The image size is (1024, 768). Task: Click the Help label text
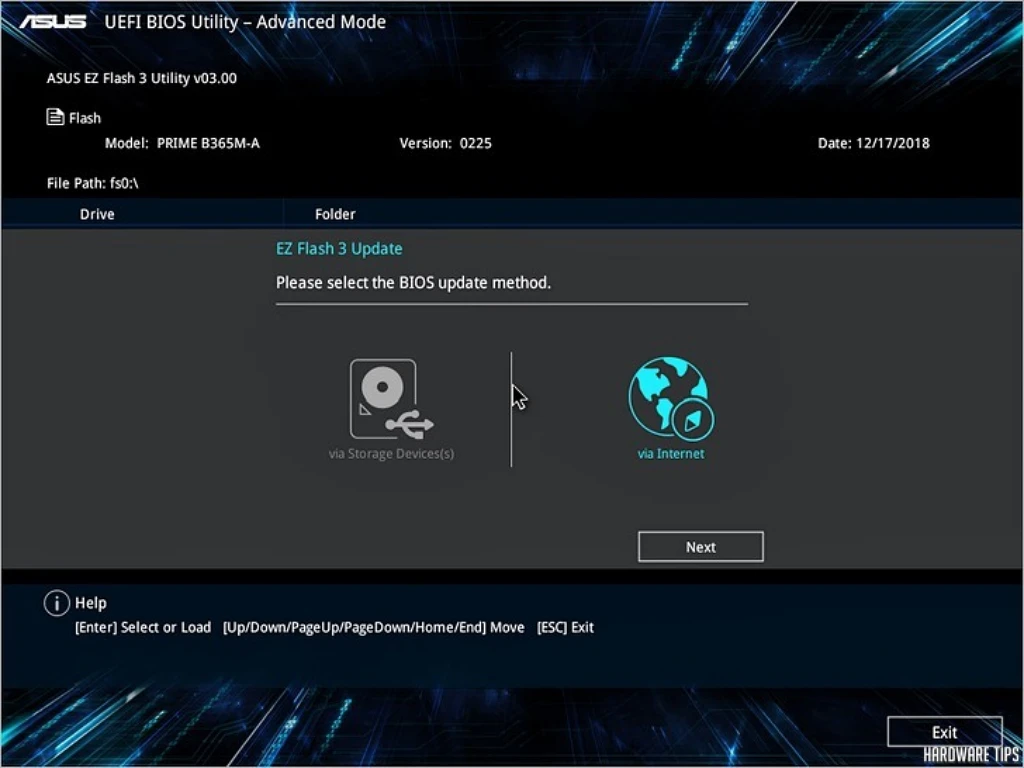tap(91, 603)
